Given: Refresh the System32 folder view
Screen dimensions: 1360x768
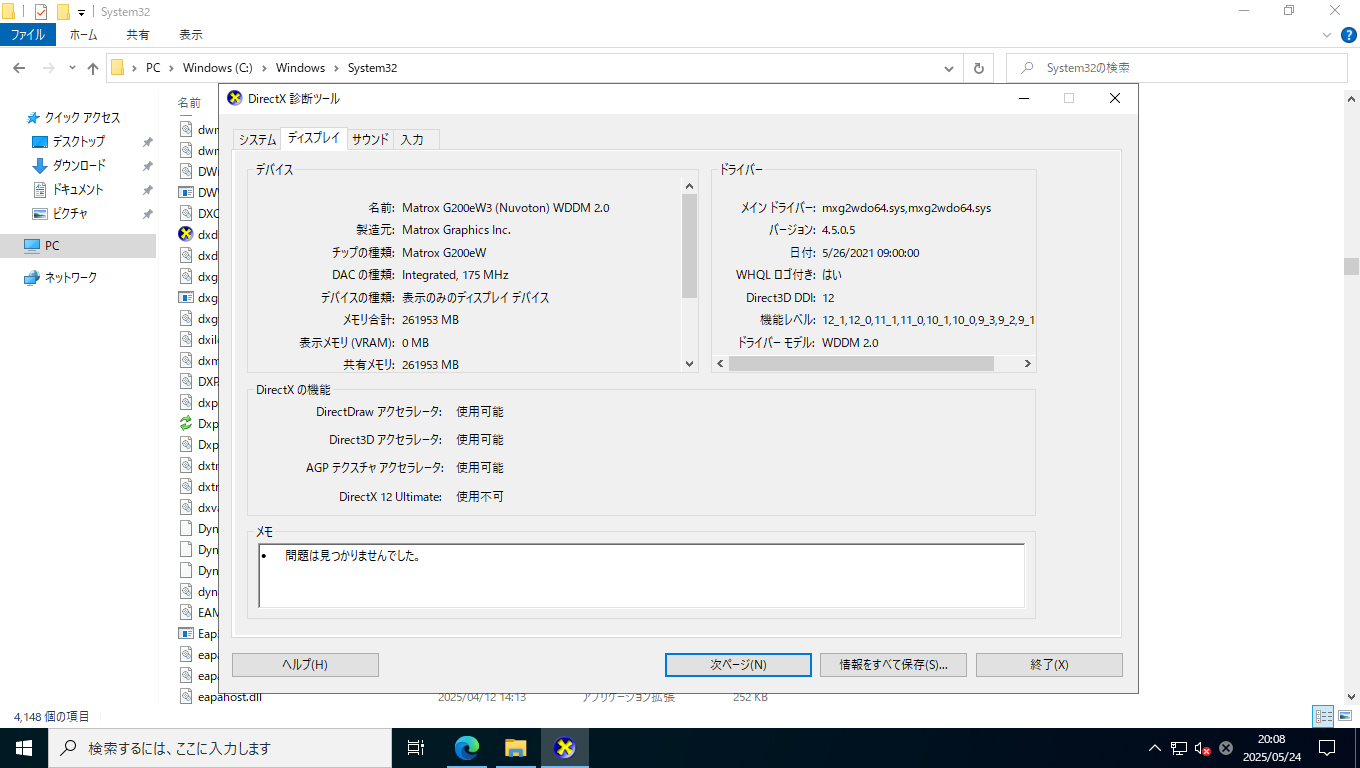Looking at the screenshot, I should click(x=978, y=68).
